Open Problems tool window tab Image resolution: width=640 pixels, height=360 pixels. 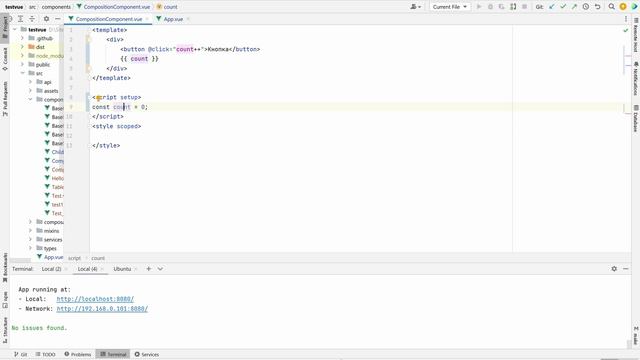tap(78, 354)
